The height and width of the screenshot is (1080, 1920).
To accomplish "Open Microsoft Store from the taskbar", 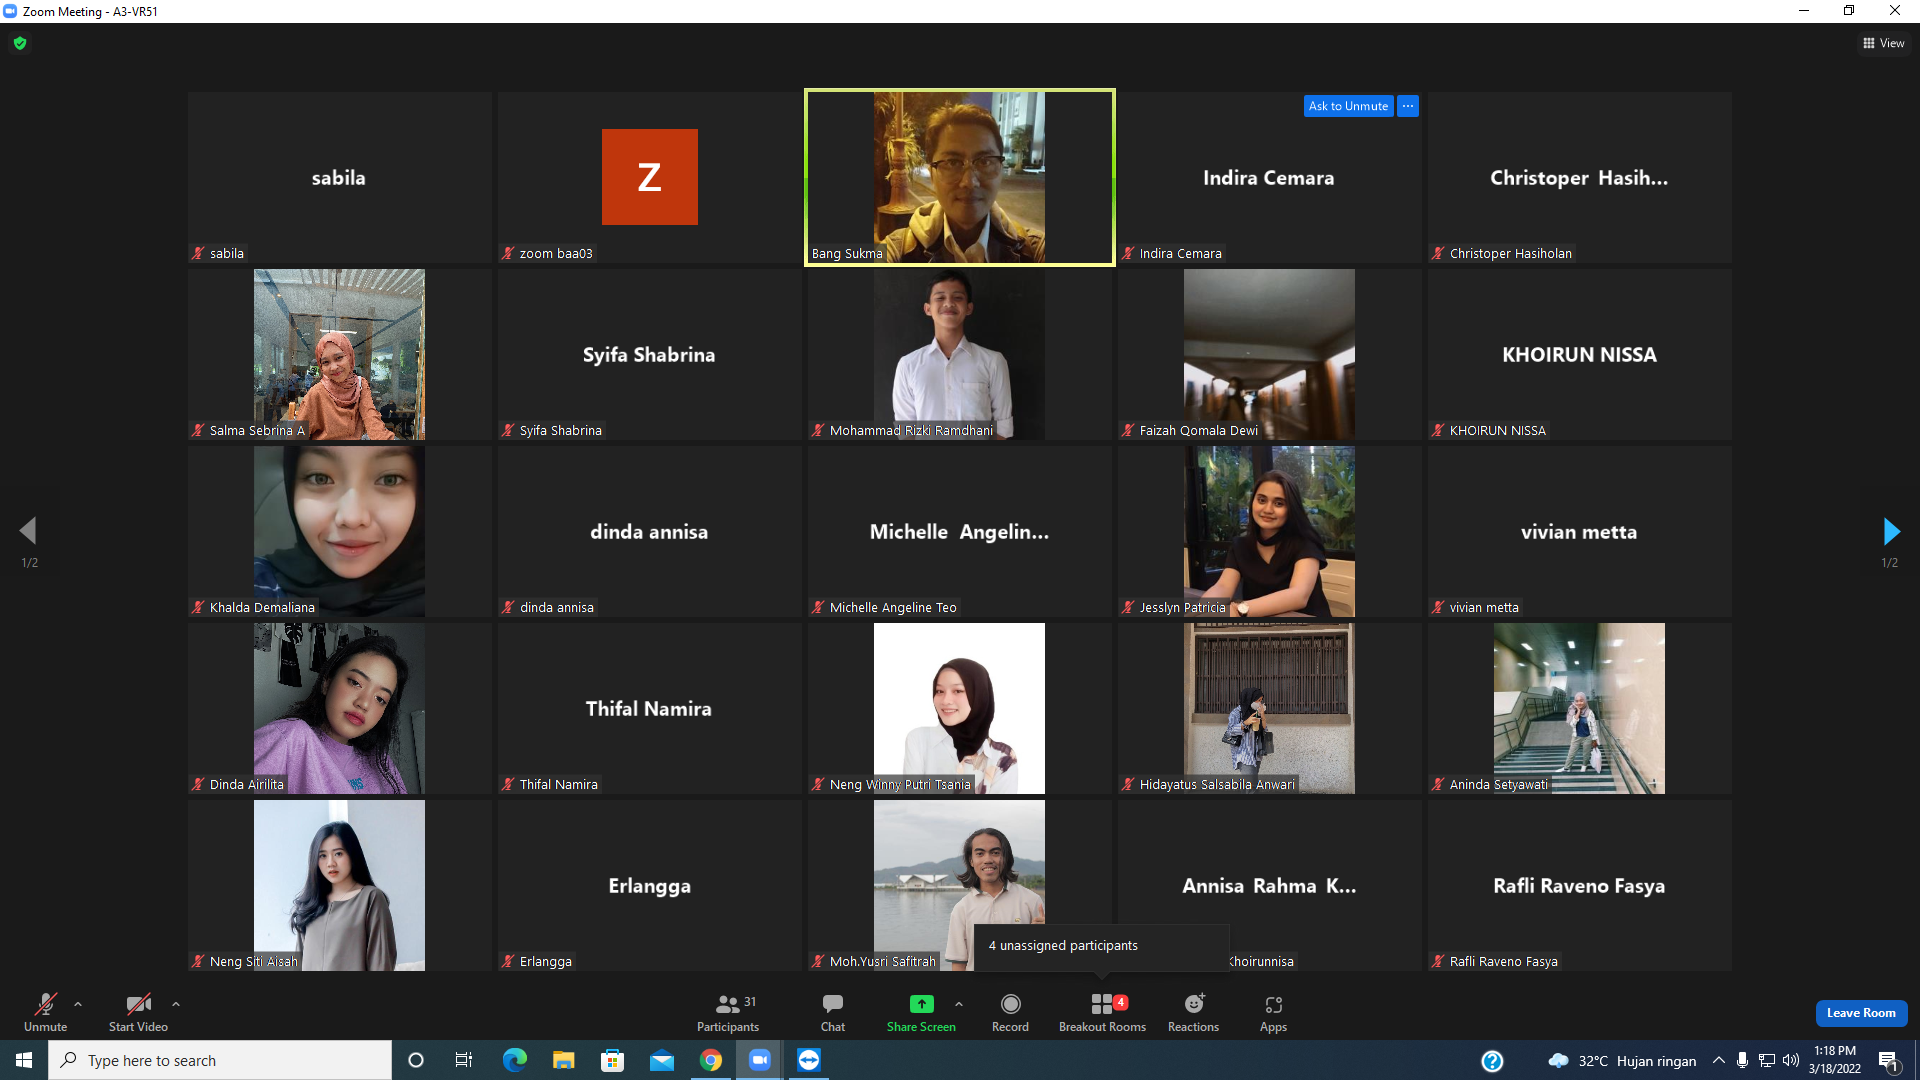I will pyautogui.click(x=612, y=1060).
